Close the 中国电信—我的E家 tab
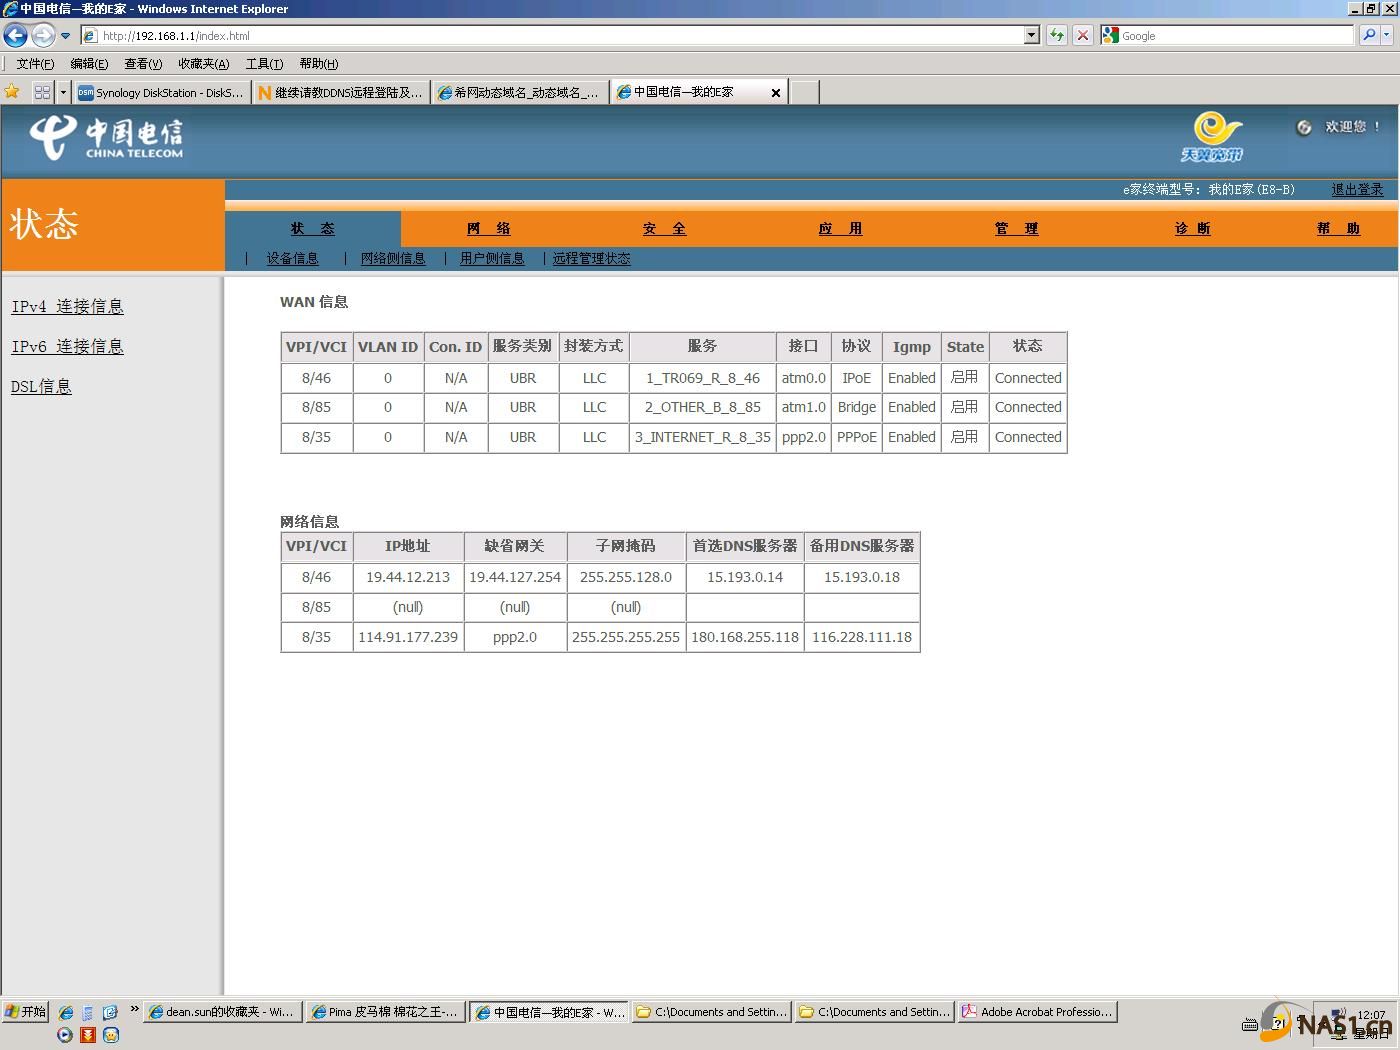 pos(776,93)
